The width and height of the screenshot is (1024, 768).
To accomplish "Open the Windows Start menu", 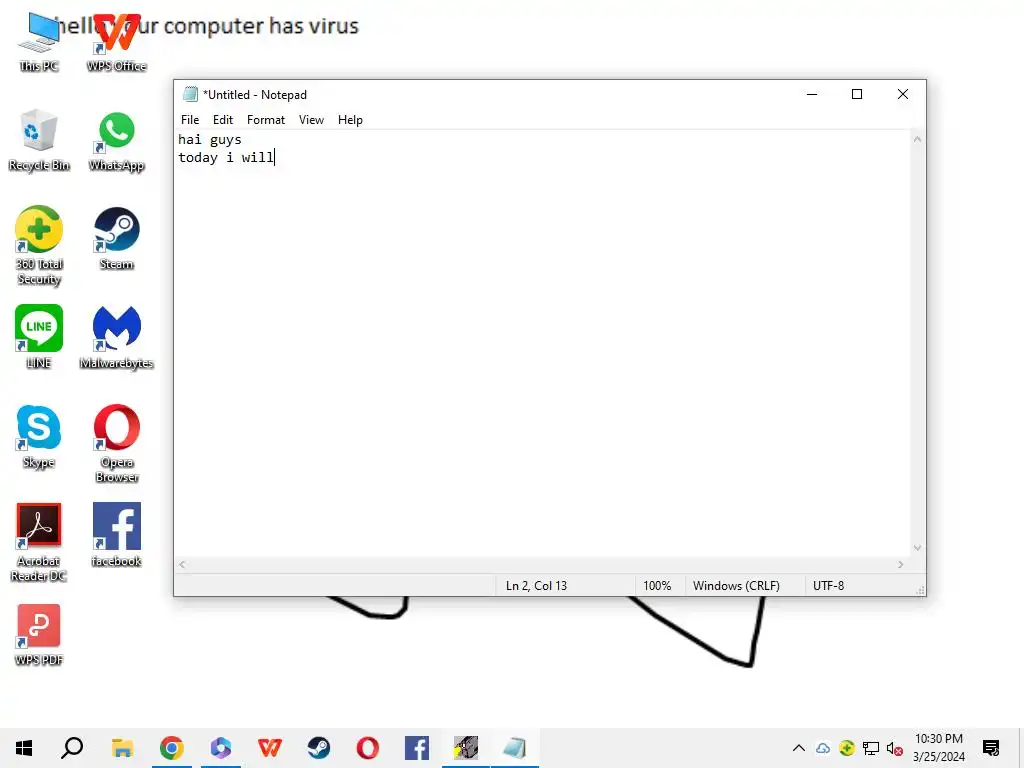I will click(x=24, y=748).
